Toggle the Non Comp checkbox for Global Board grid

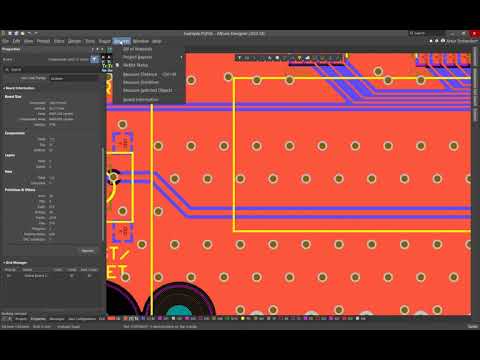click(x=89, y=276)
